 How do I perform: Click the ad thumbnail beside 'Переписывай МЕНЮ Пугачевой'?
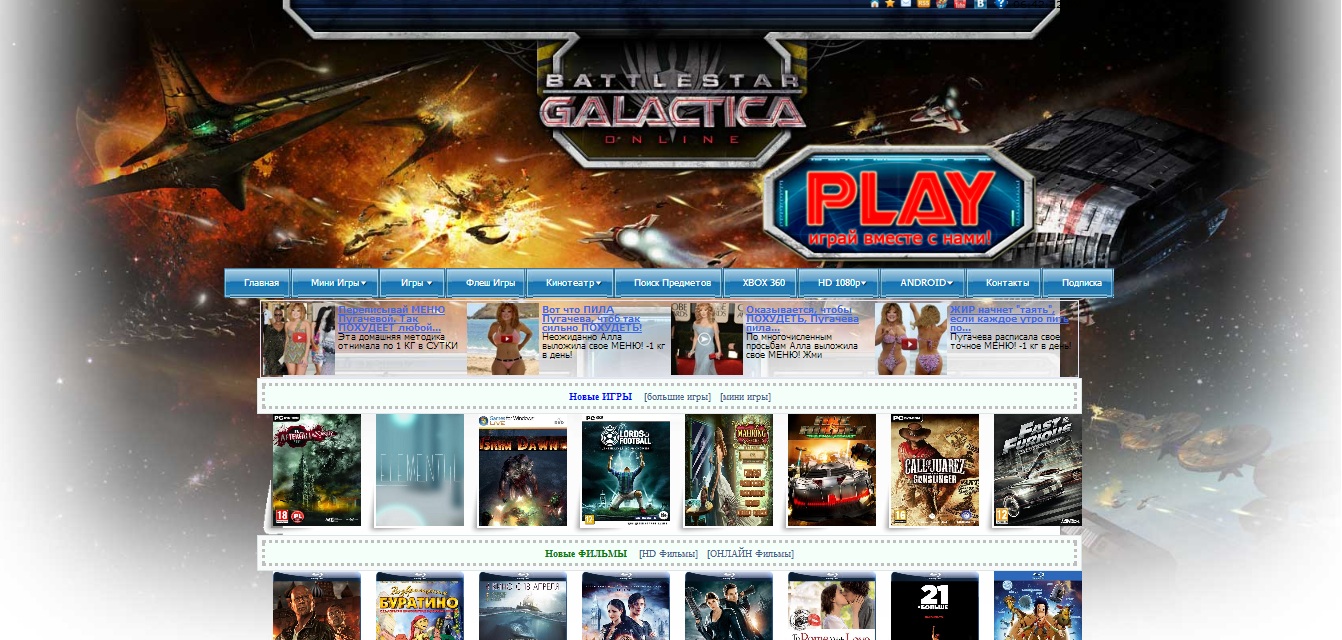click(299, 339)
